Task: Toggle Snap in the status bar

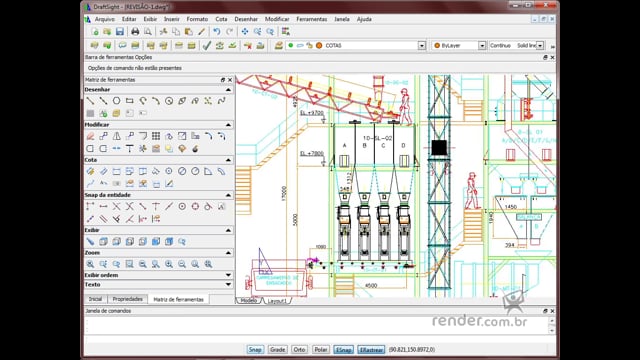Action: (255, 349)
